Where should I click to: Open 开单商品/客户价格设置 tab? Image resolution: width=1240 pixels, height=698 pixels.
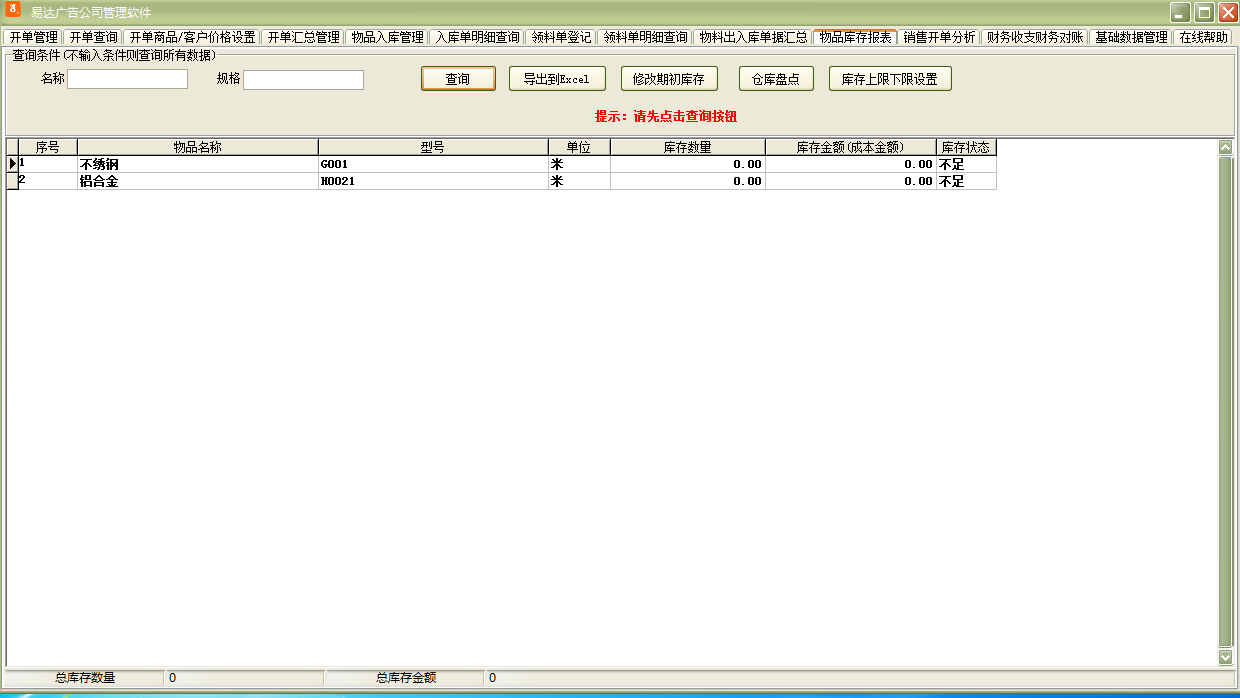192,37
